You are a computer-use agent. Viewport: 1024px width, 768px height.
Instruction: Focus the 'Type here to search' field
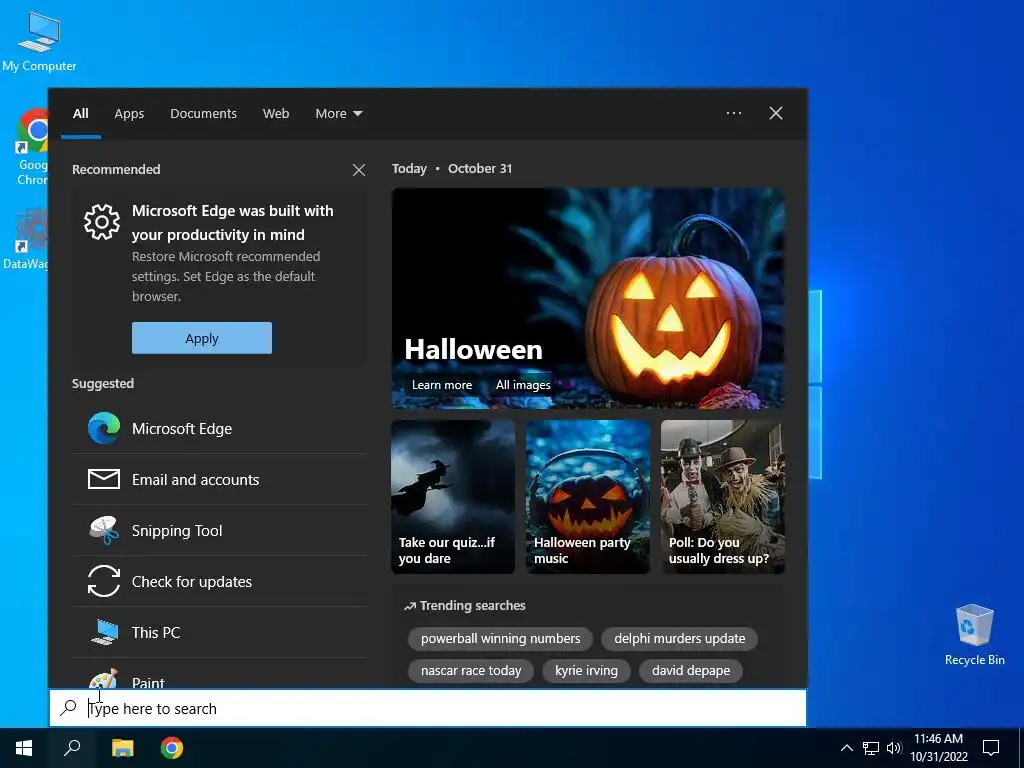[x=428, y=708]
